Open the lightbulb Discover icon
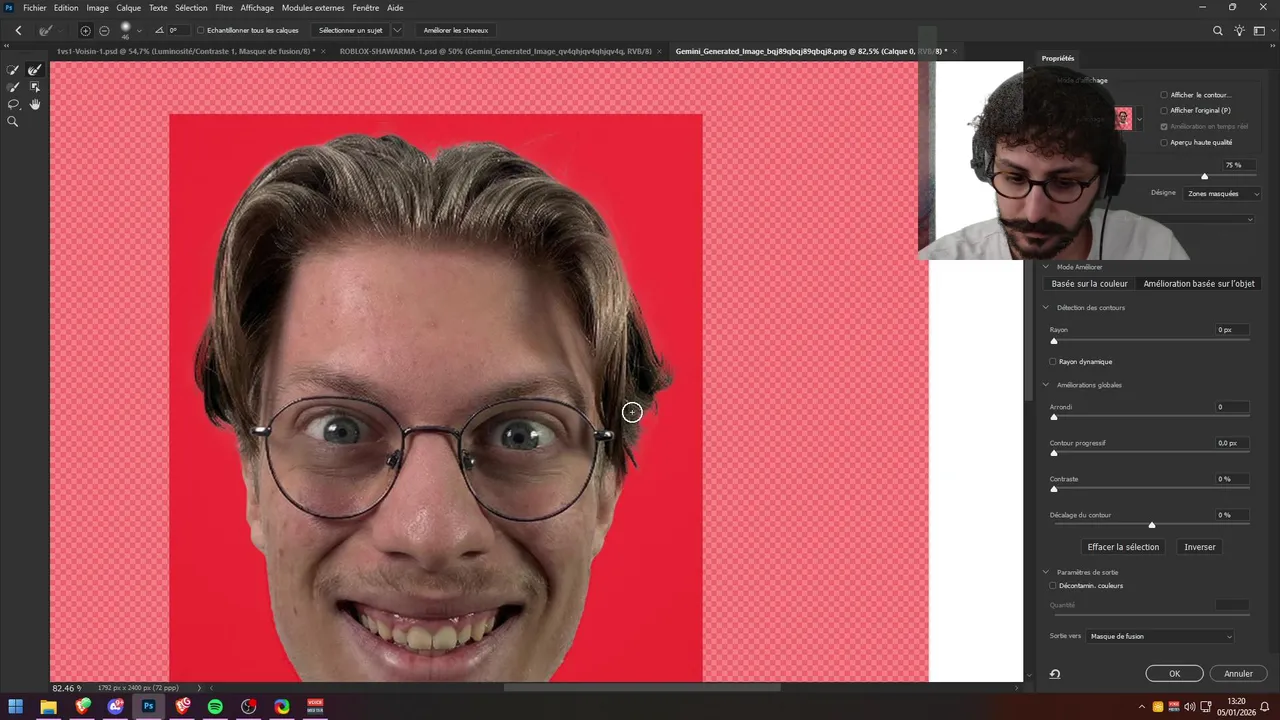The image size is (1280, 720). [1240, 31]
